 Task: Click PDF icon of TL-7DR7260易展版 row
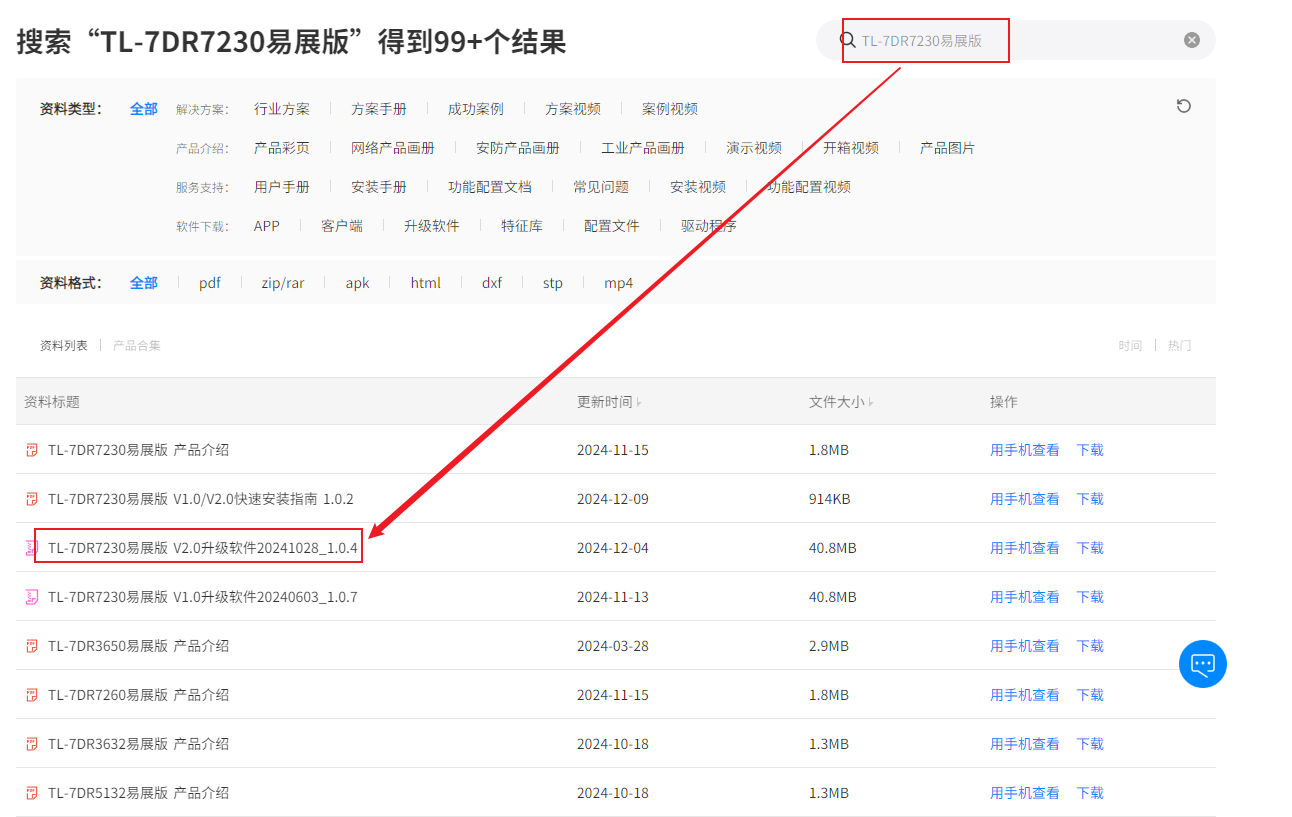[x=32, y=695]
